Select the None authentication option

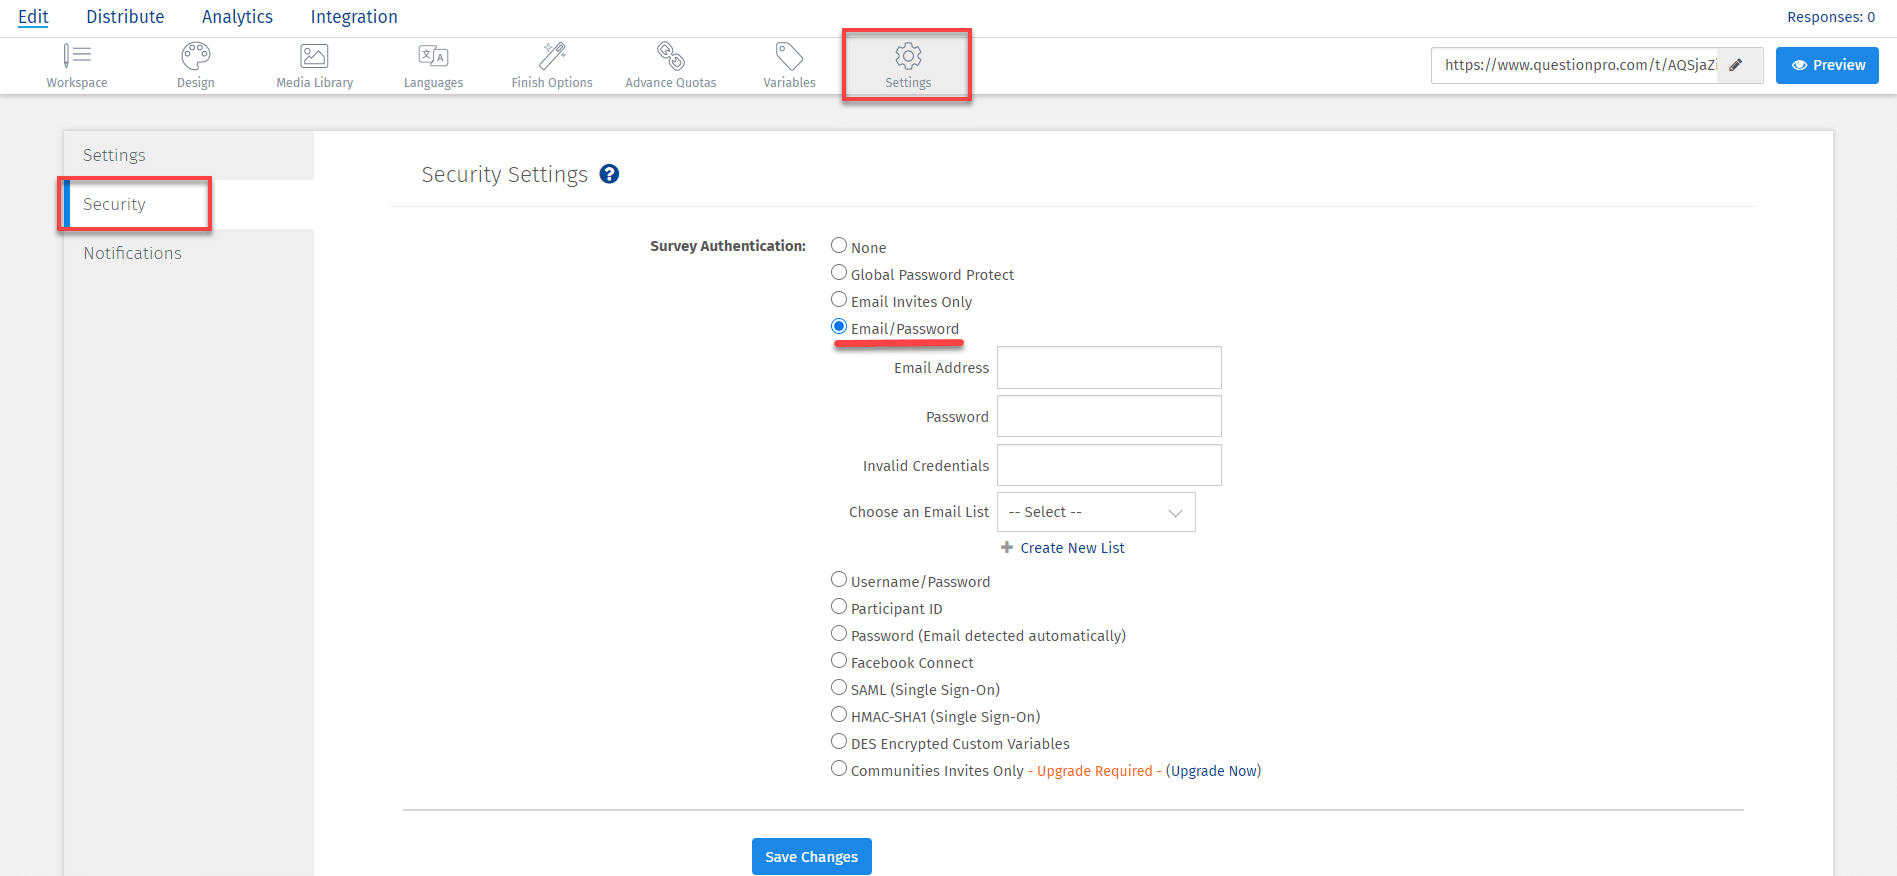[x=839, y=246]
